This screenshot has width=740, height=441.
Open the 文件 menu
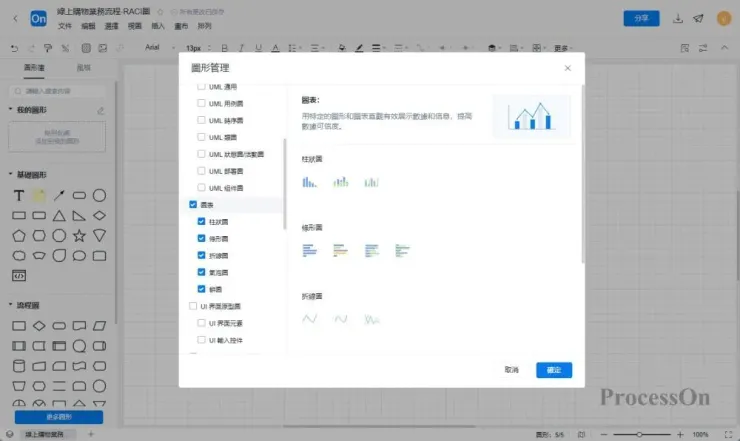65,26
